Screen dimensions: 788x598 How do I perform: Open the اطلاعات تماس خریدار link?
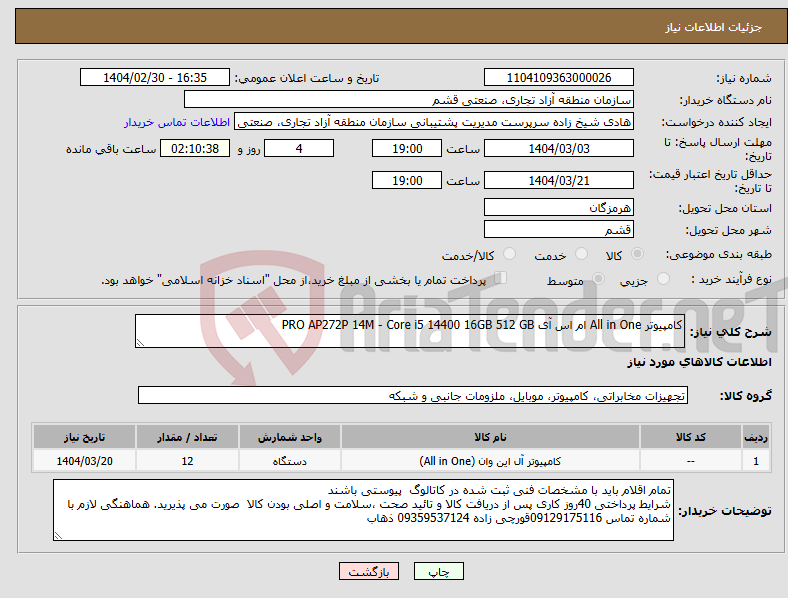(x=177, y=122)
